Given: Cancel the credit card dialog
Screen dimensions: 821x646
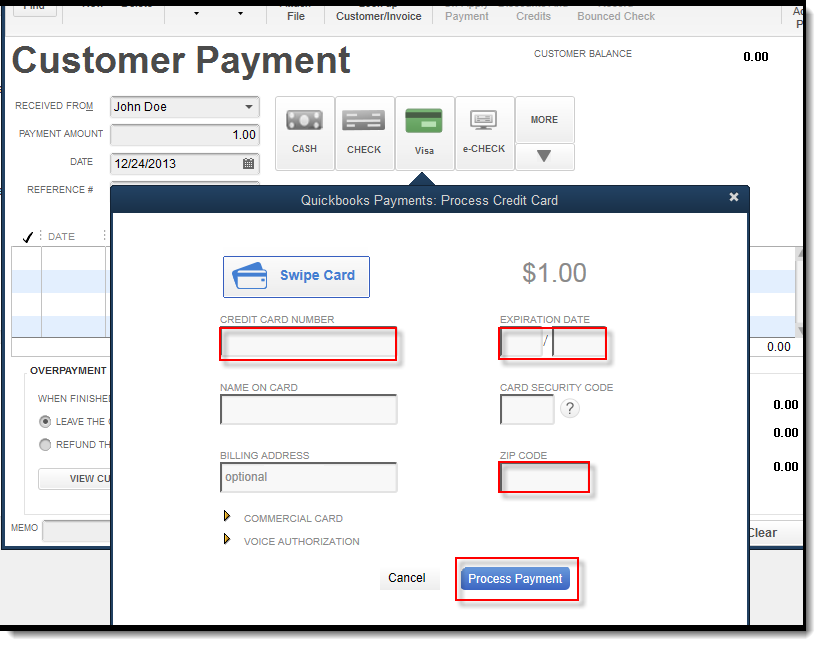Looking at the screenshot, I should 407,578.
